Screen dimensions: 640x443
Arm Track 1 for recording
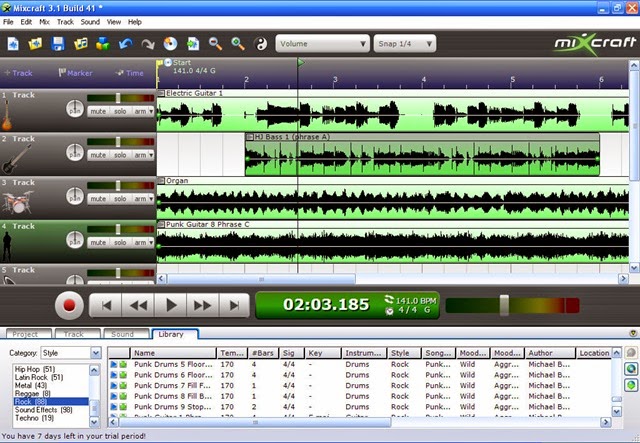click(140, 111)
